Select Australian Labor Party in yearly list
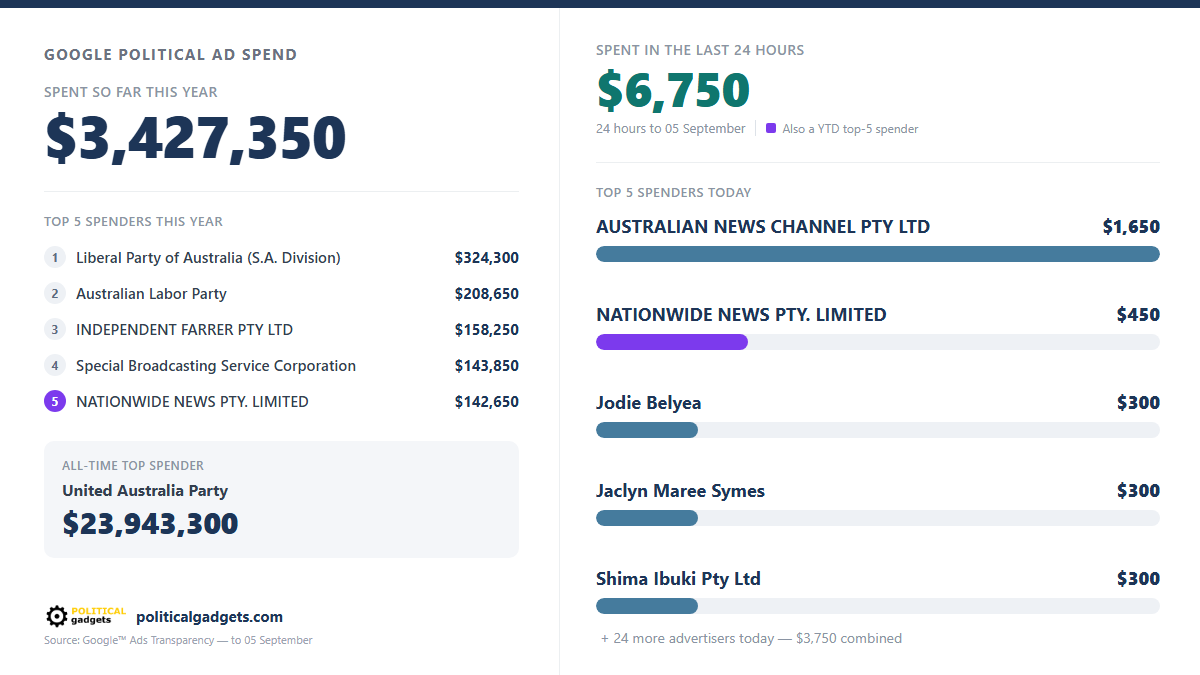 pos(151,294)
